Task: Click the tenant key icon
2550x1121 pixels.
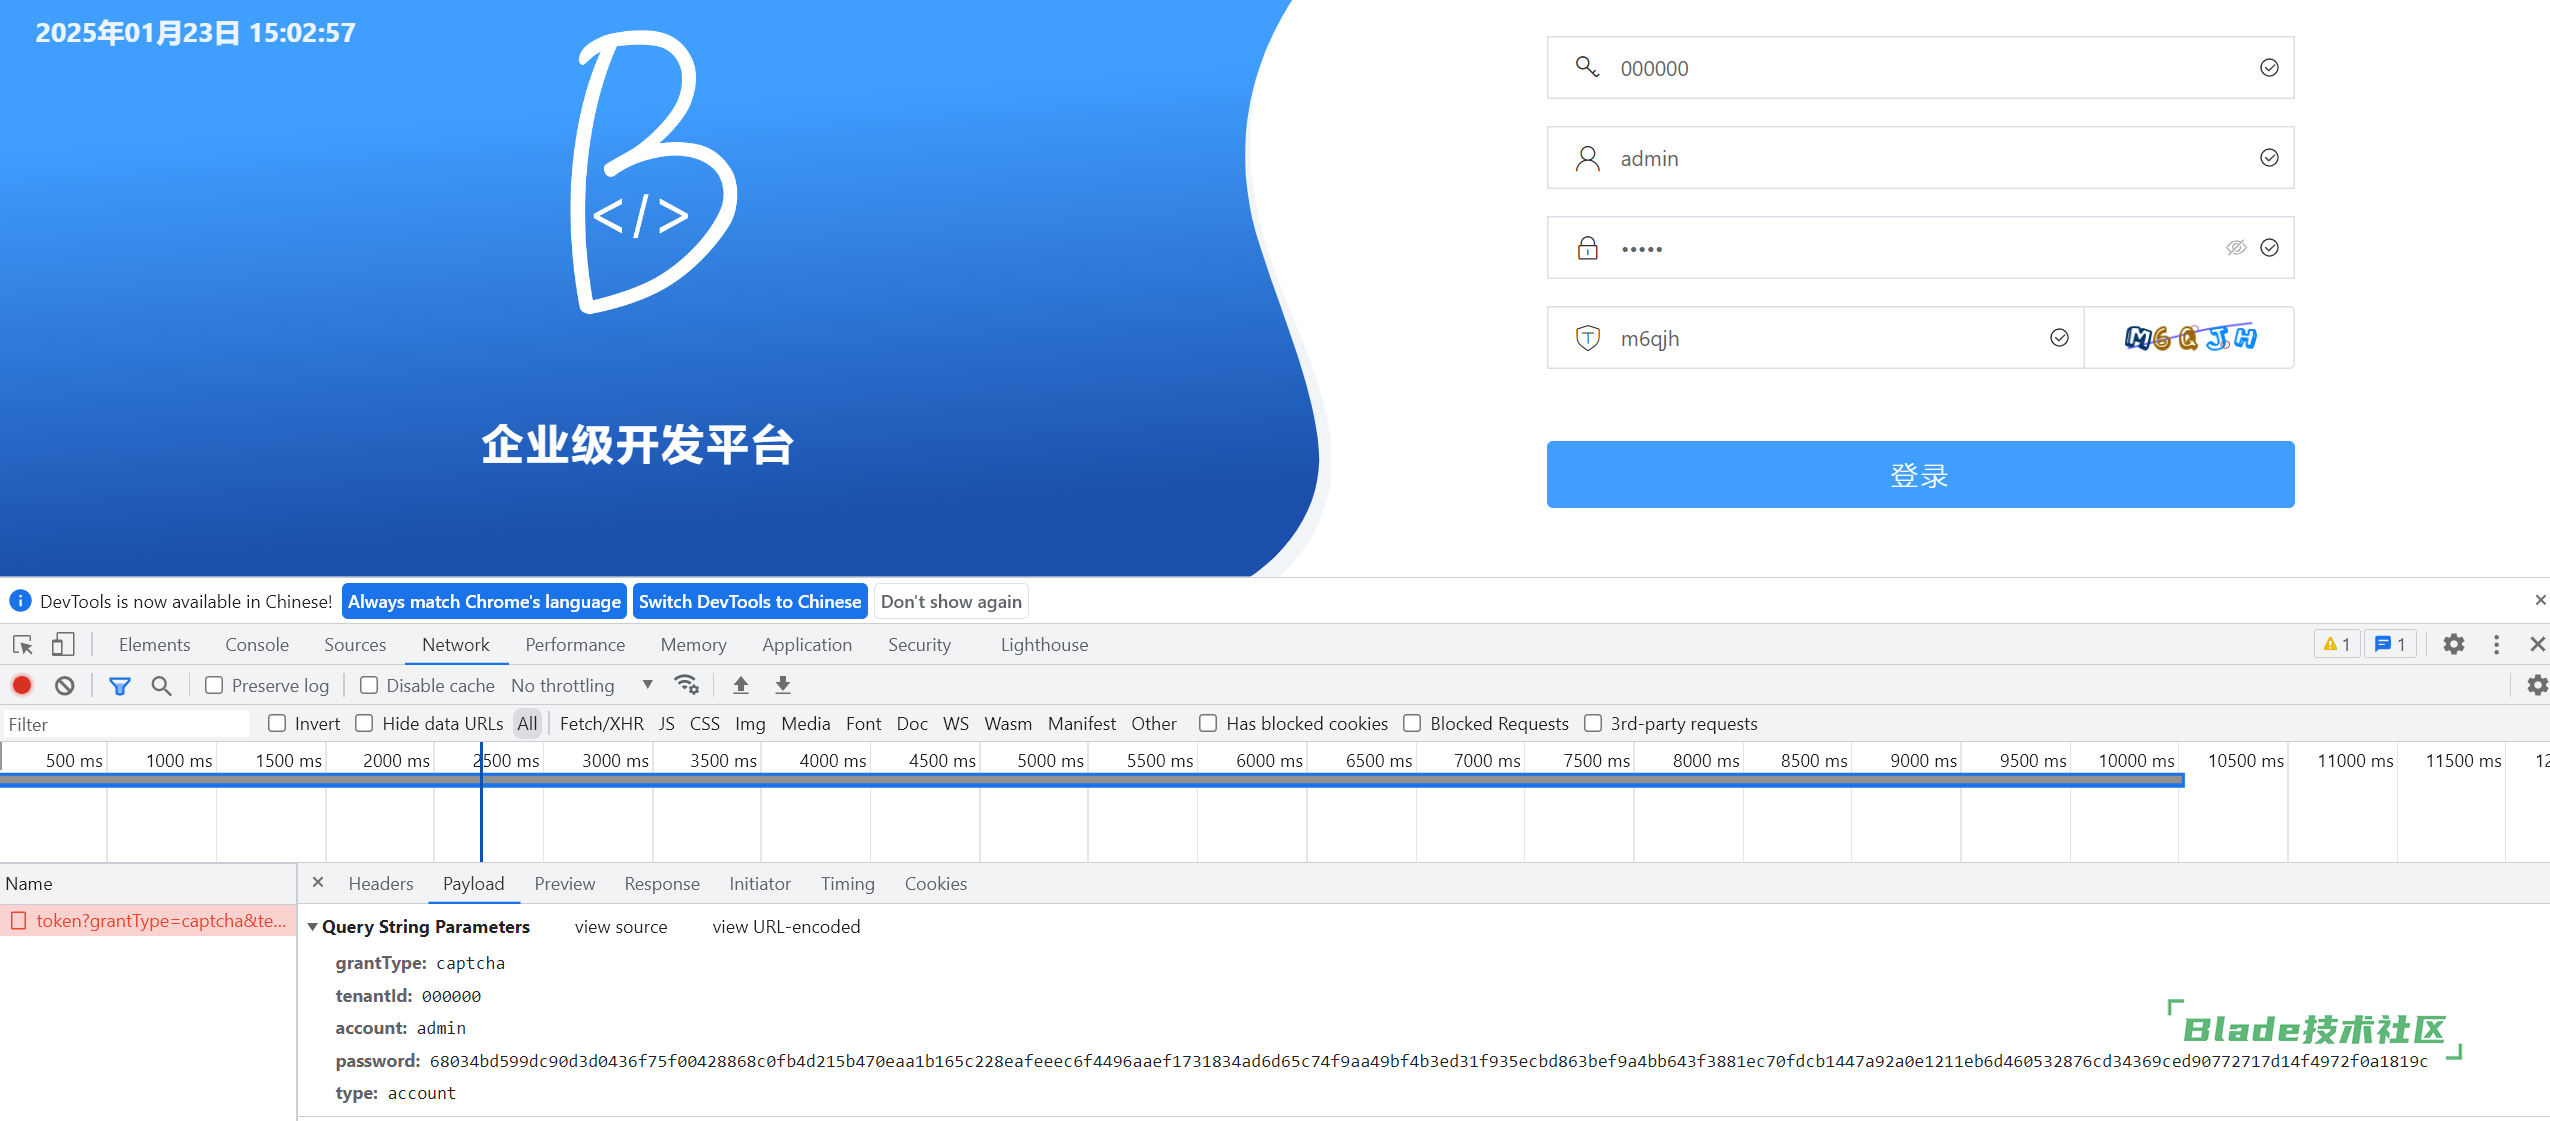Action: point(1587,67)
